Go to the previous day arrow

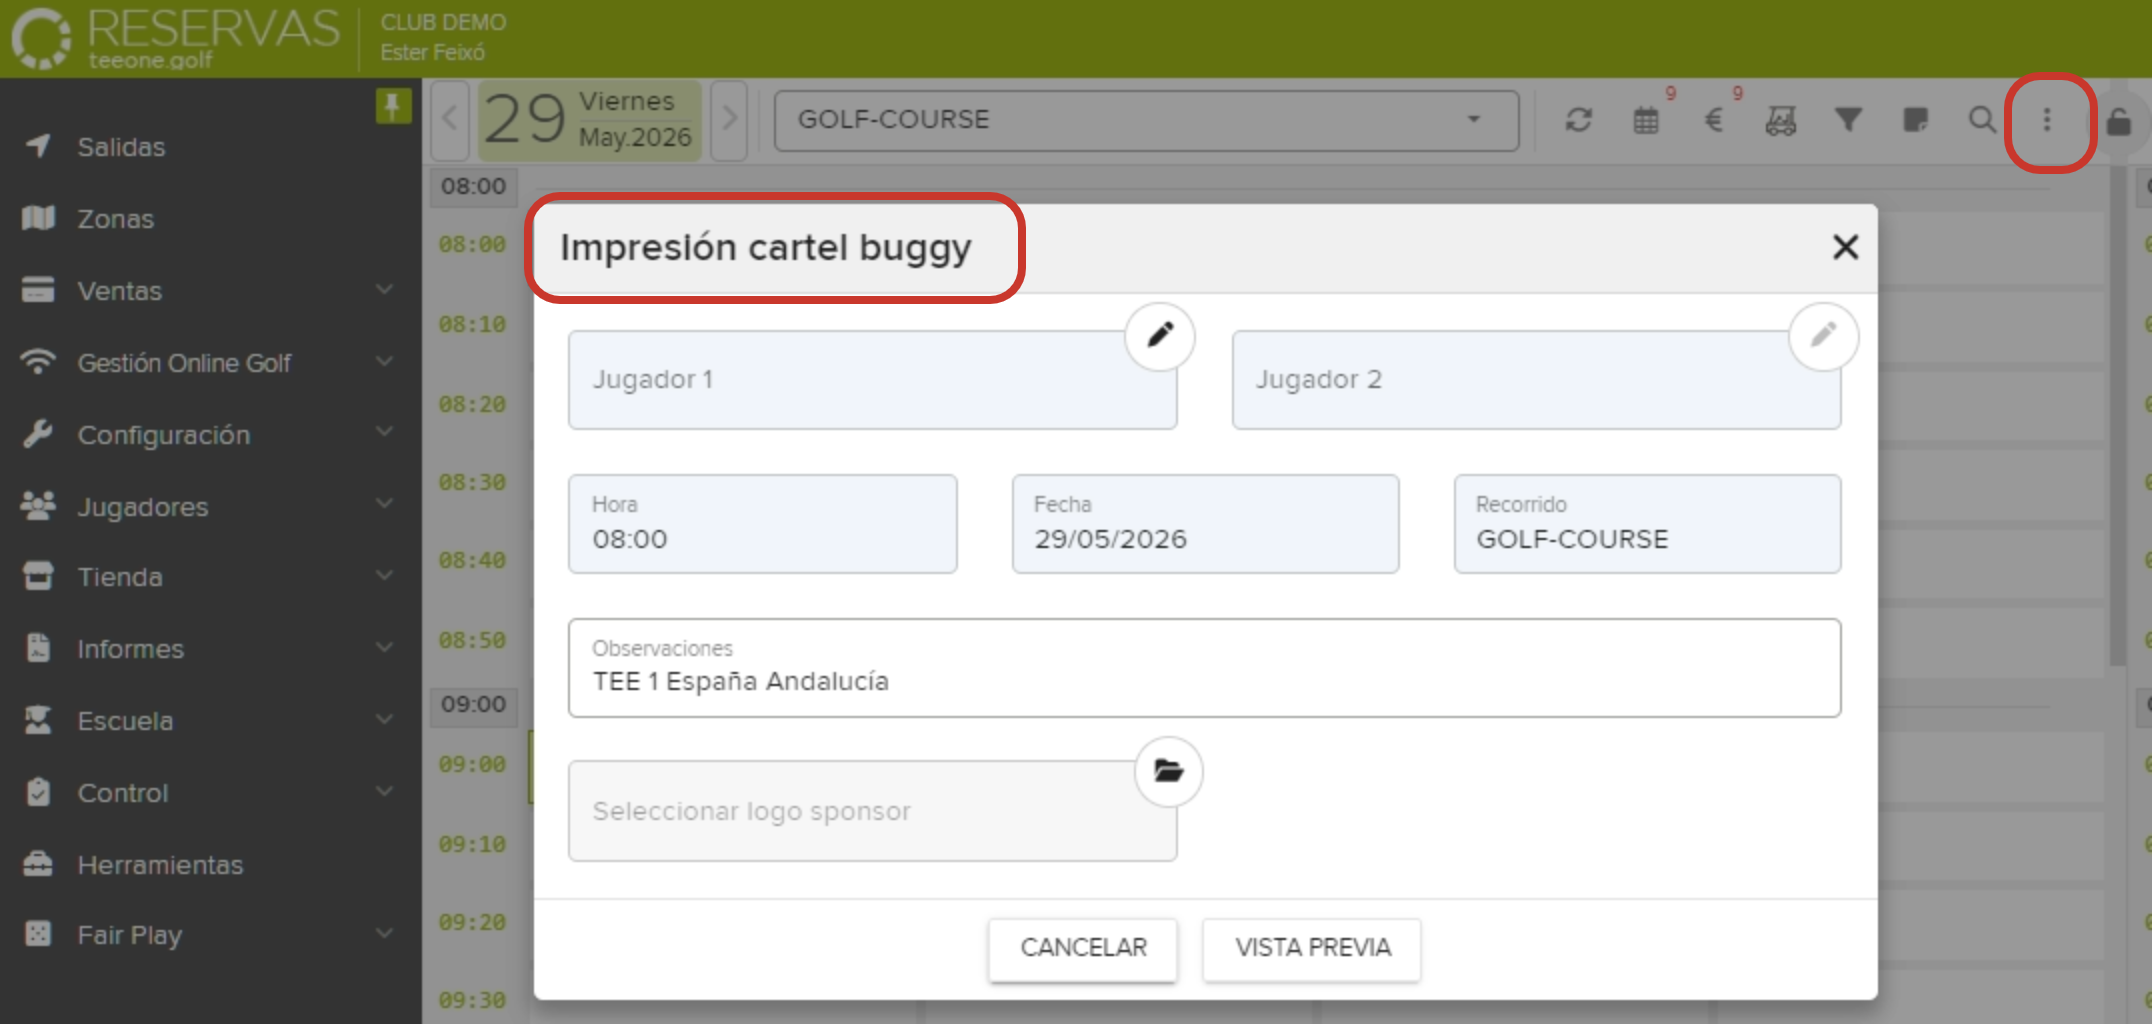tap(450, 120)
